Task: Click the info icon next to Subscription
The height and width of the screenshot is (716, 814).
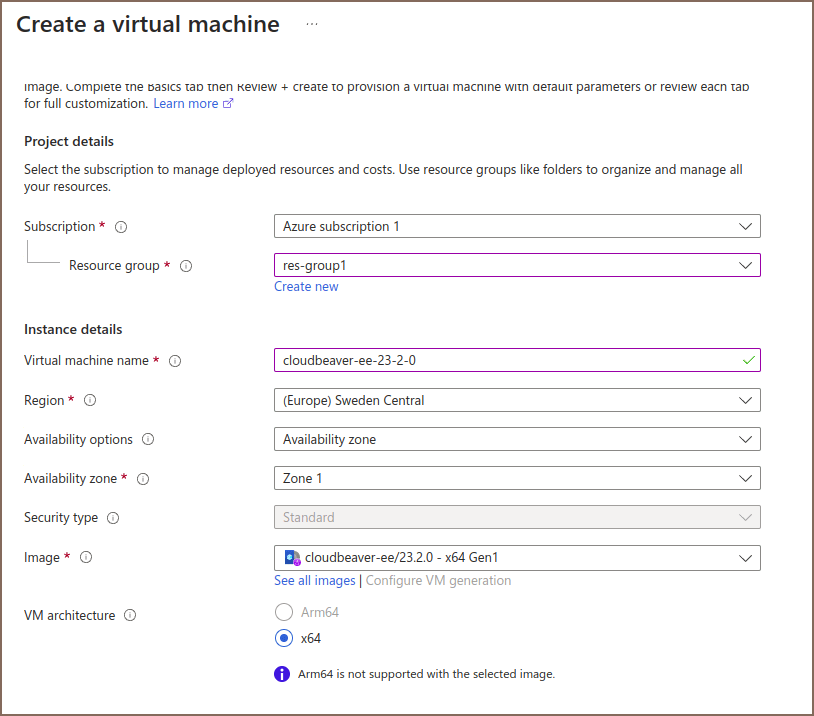Action: [121, 227]
